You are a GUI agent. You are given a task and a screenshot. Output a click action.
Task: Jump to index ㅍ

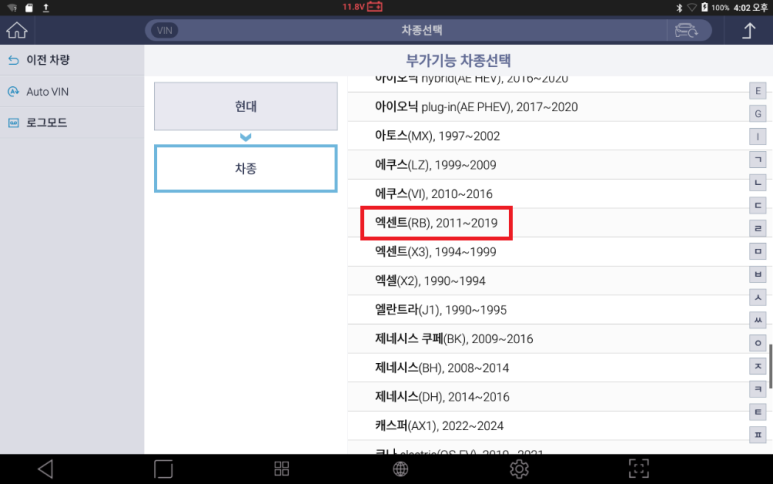click(758, 435)
